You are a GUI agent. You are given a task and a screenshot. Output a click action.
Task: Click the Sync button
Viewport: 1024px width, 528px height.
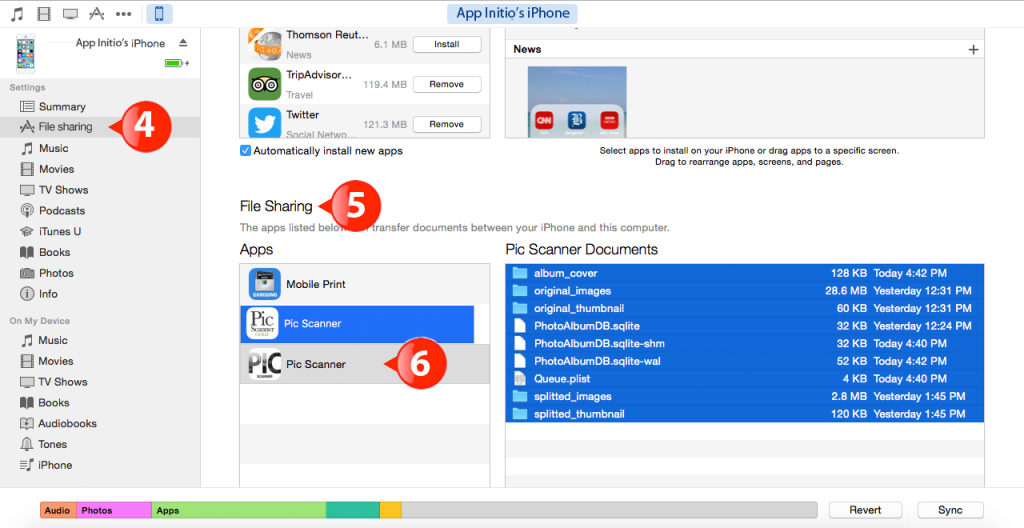[x=950, y=510]
